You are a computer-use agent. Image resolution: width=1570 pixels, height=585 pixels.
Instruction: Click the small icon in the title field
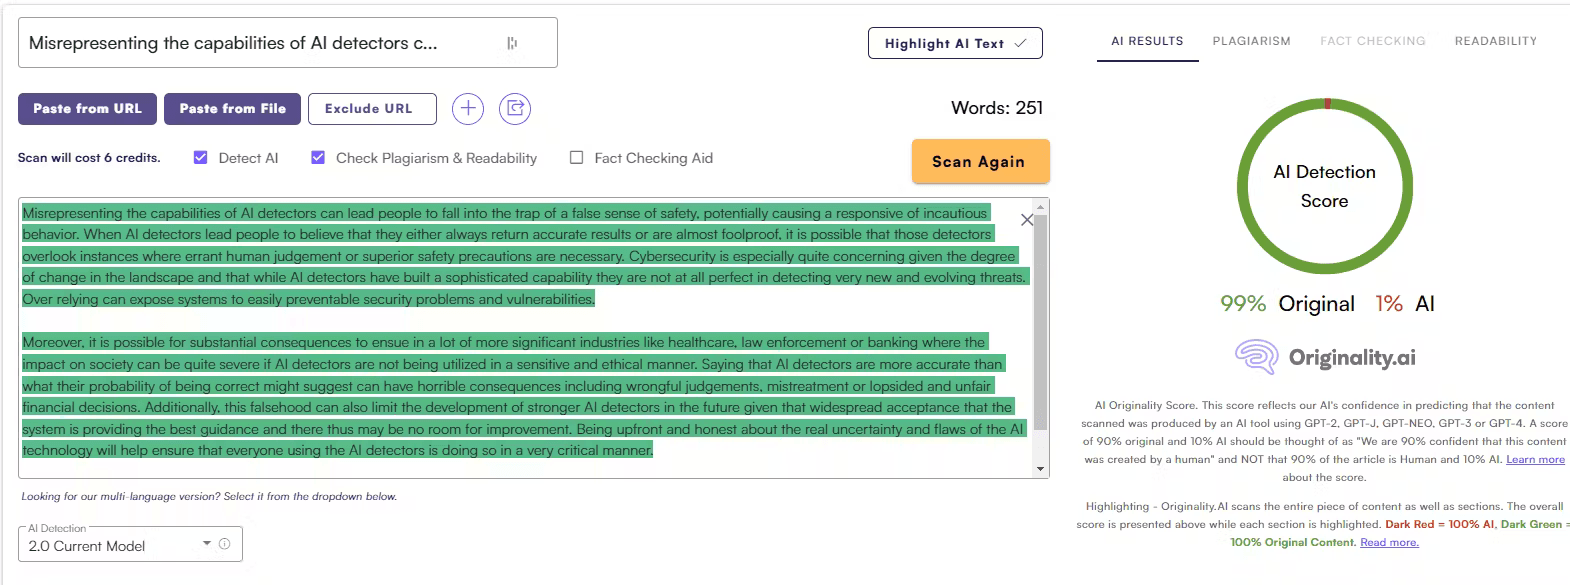click(x=512, y=43)
